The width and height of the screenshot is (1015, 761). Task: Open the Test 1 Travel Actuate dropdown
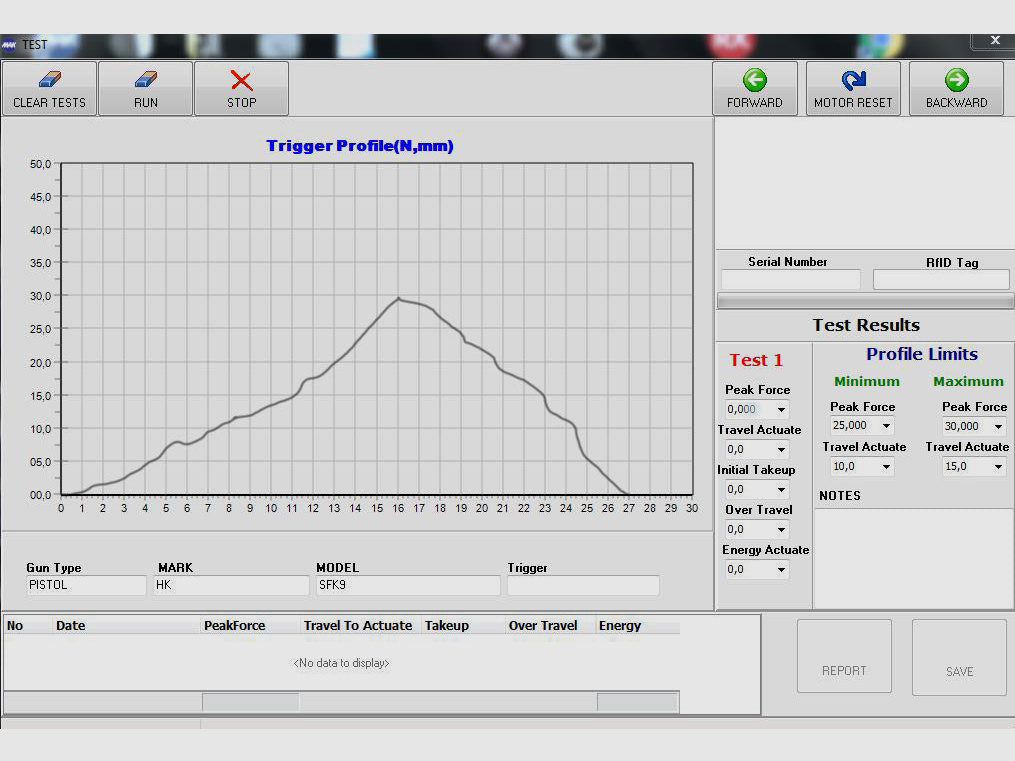coord(781,450)
